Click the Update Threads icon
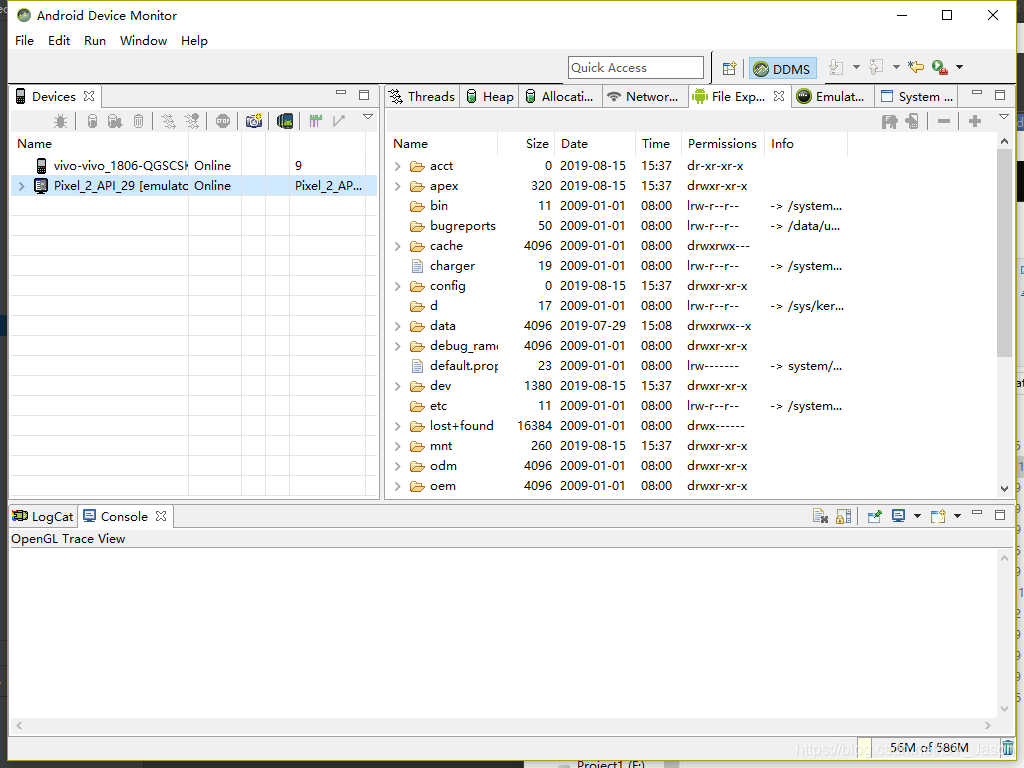This screenshot has height=768, width=1024. tap(168, 121)
